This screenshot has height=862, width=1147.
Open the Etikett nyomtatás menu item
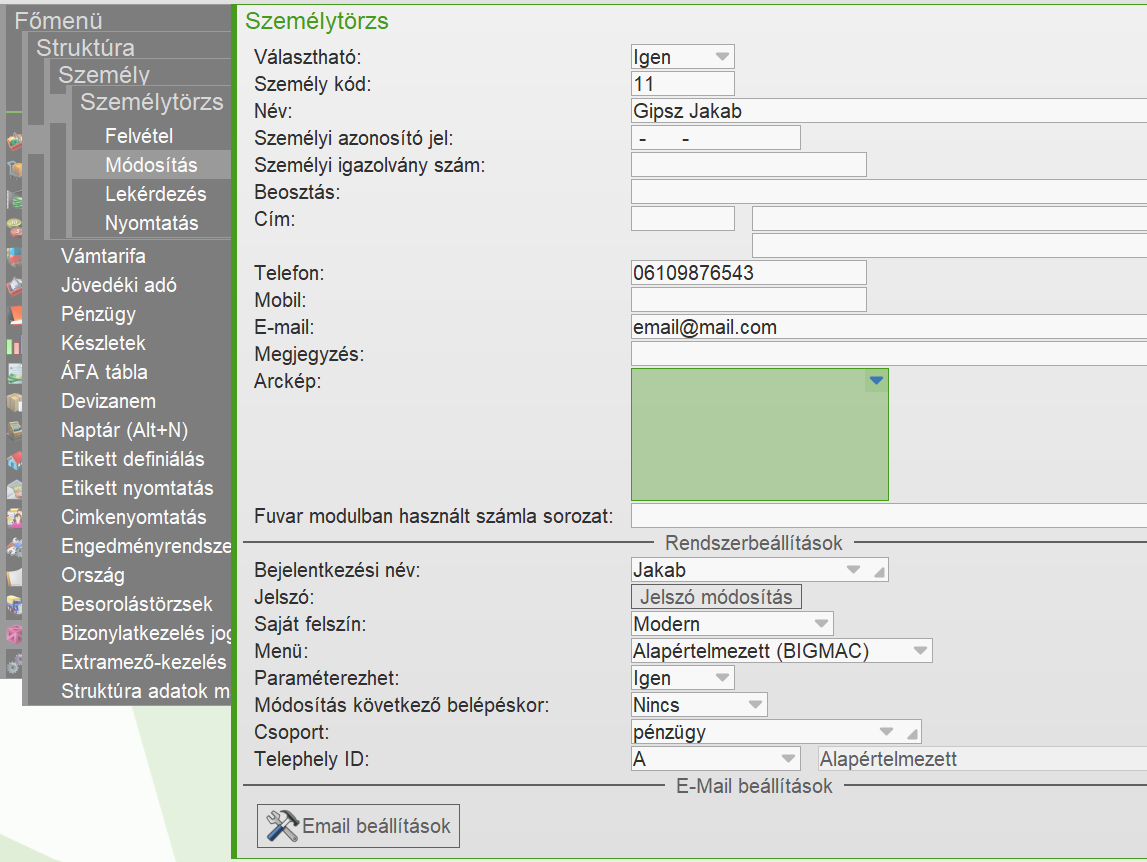point(137,488)
